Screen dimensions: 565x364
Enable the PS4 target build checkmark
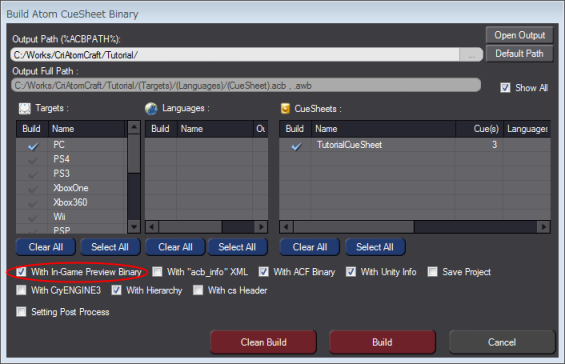[x=33, y=160]
